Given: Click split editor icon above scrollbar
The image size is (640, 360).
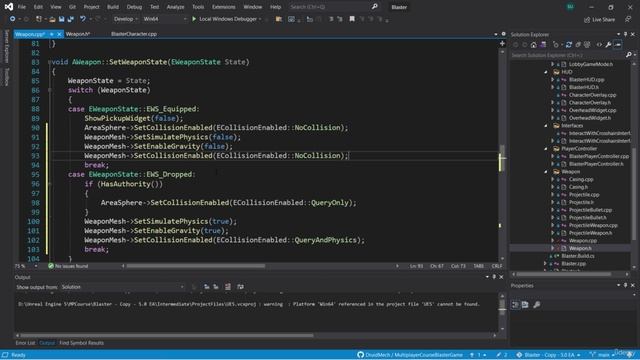Looking at the screenshot, I should tap(502, 43).
